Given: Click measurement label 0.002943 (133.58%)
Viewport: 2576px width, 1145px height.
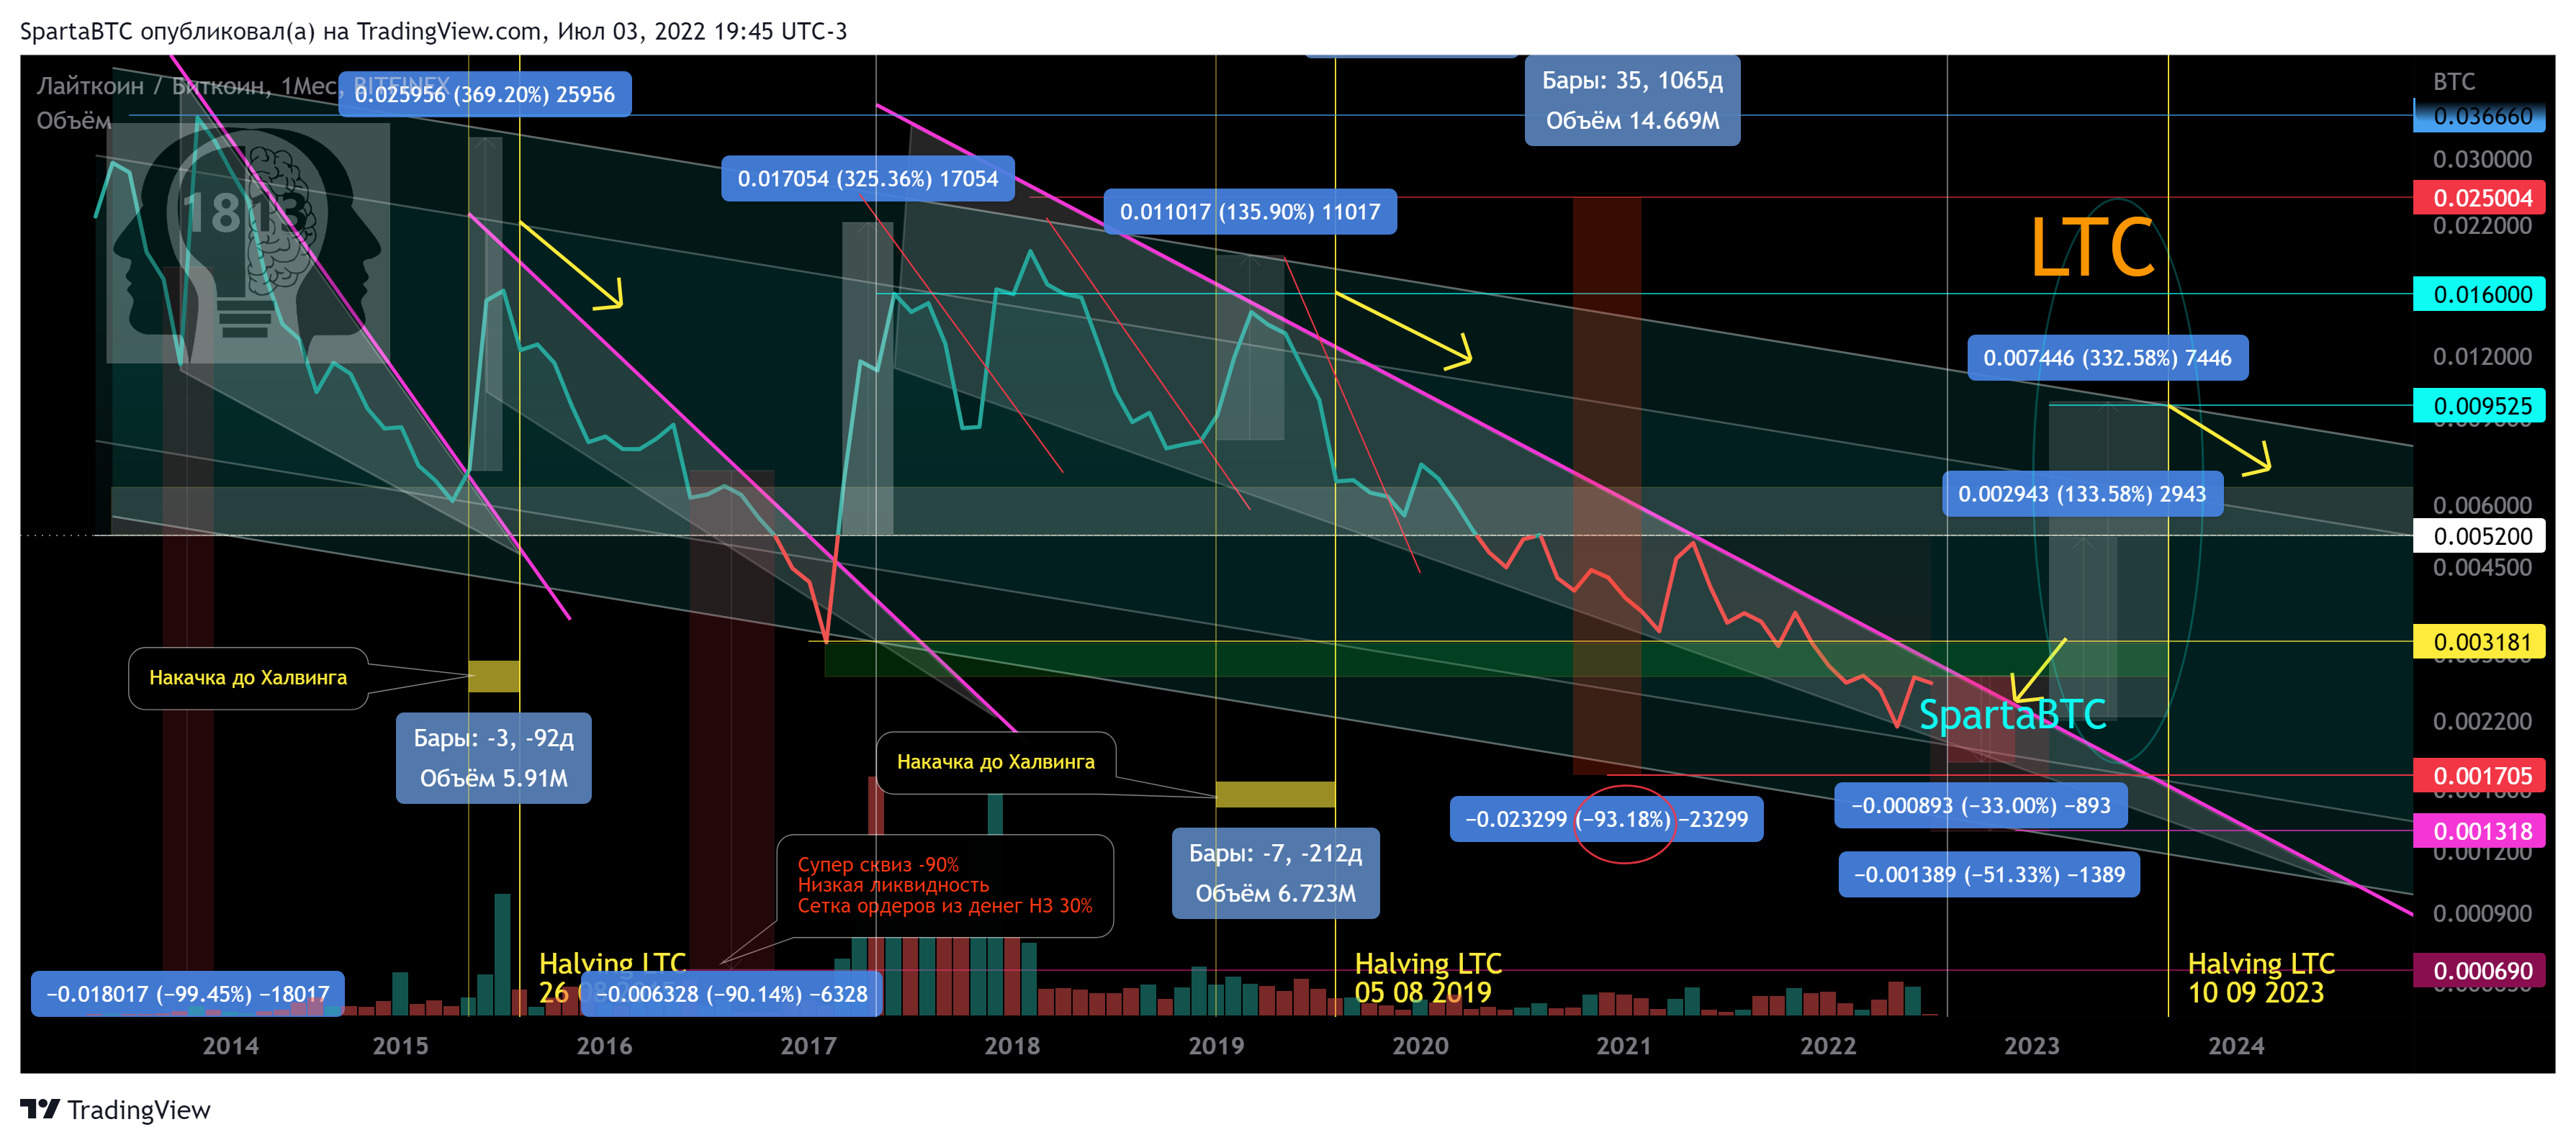Looking at the screenshot, I should (2082, 494).
